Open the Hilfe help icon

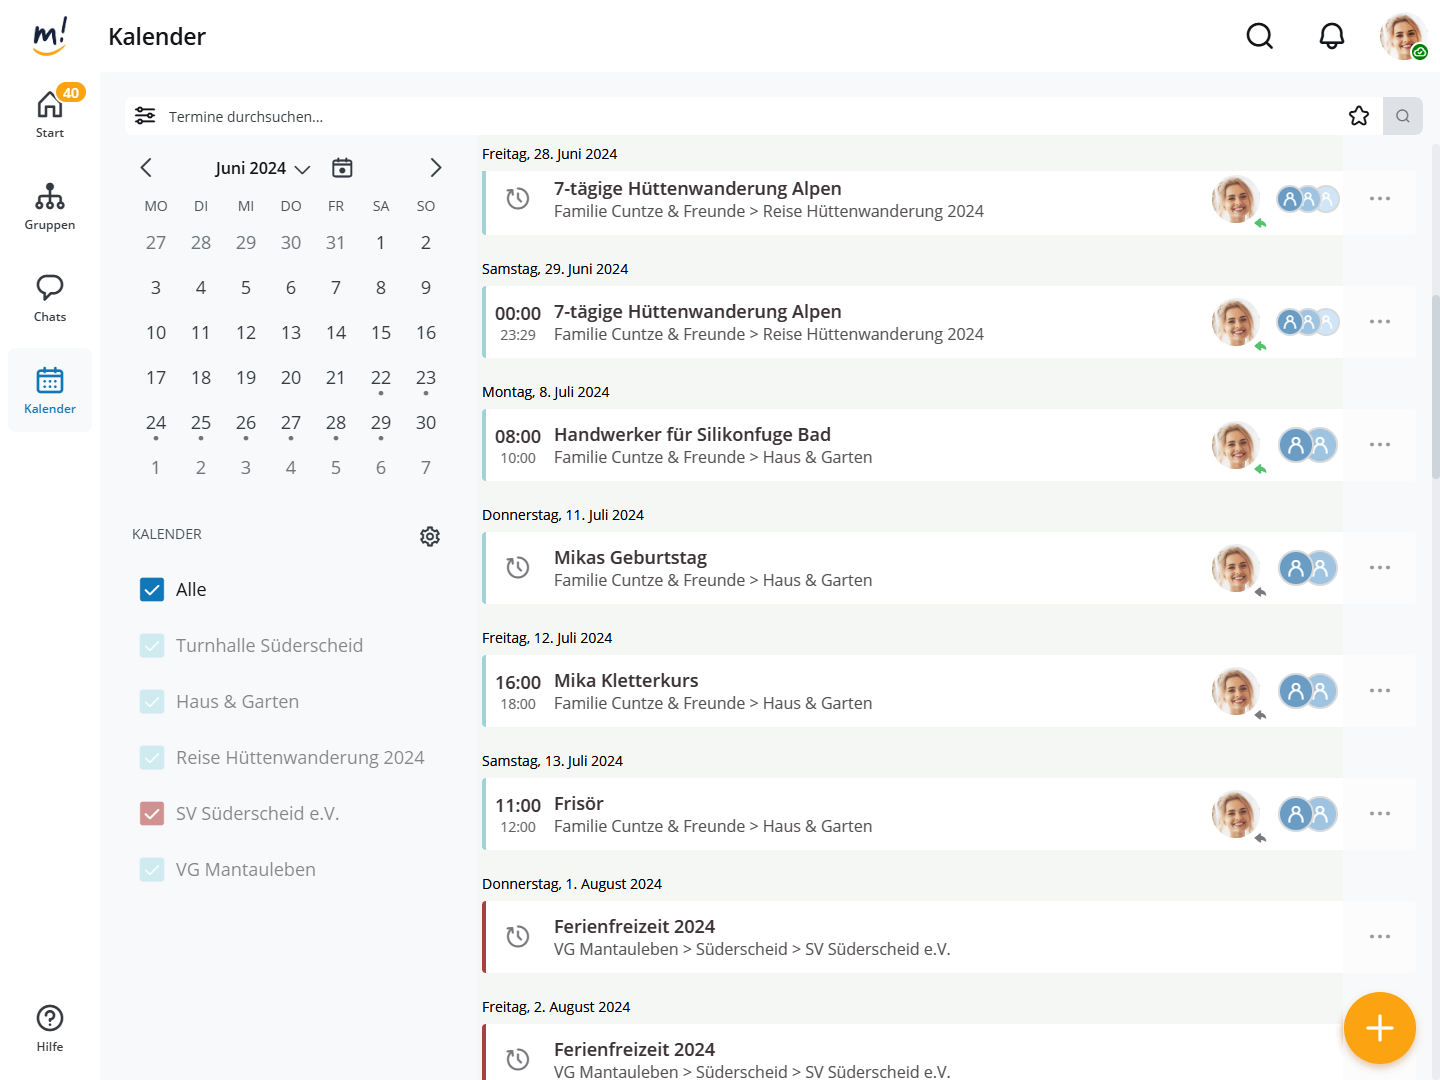tap(50, 1018)
